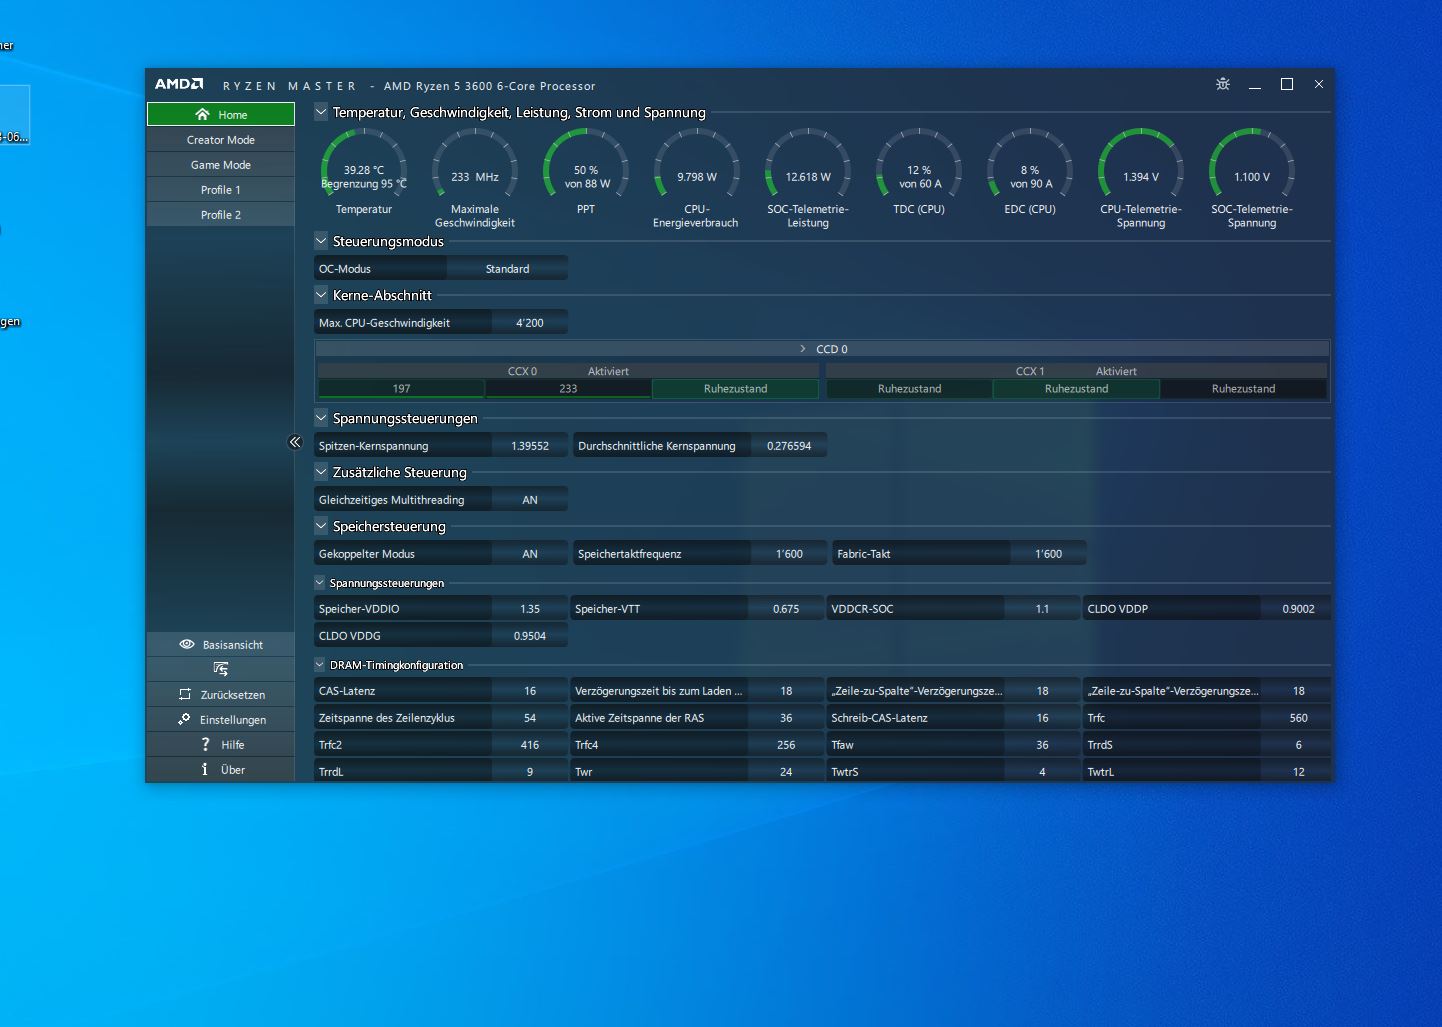The width and height of the screenshot is (1442, 1027).
Task: Select Profile 1
Action: coord(221,190)
